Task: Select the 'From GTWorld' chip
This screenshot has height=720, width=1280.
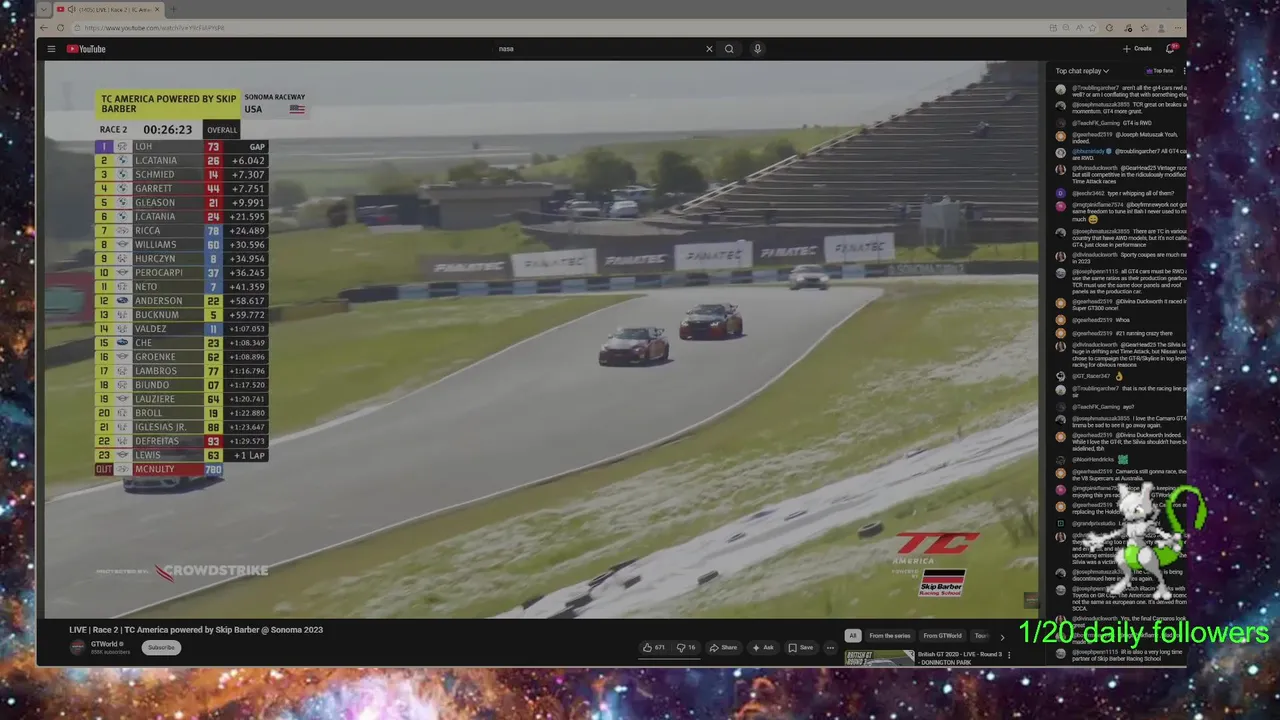Action: click(942, 636)
